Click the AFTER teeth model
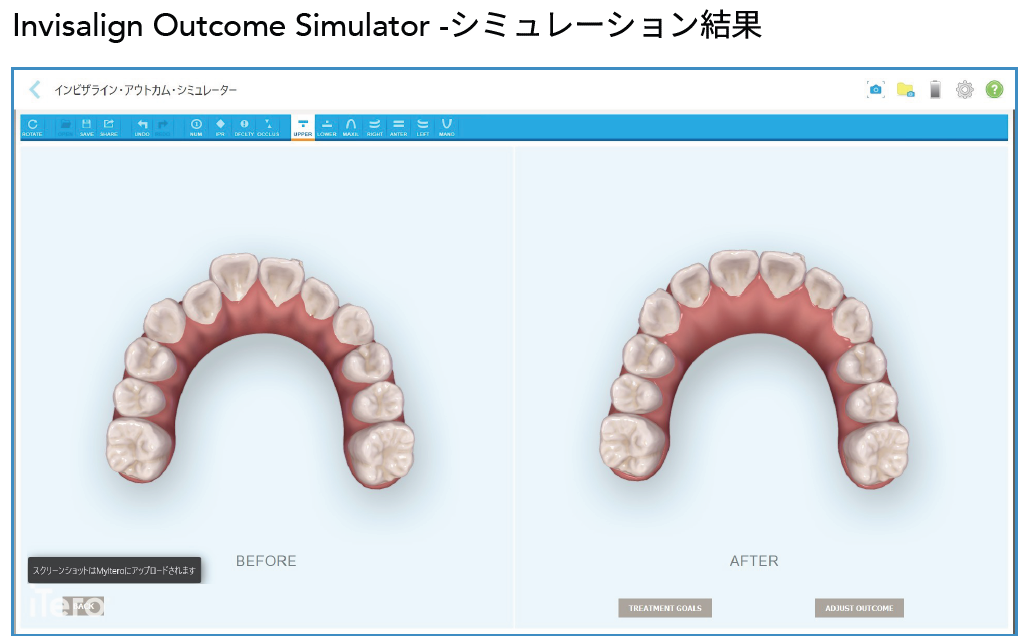1029x638 pixels. click(x=755, y=370)
